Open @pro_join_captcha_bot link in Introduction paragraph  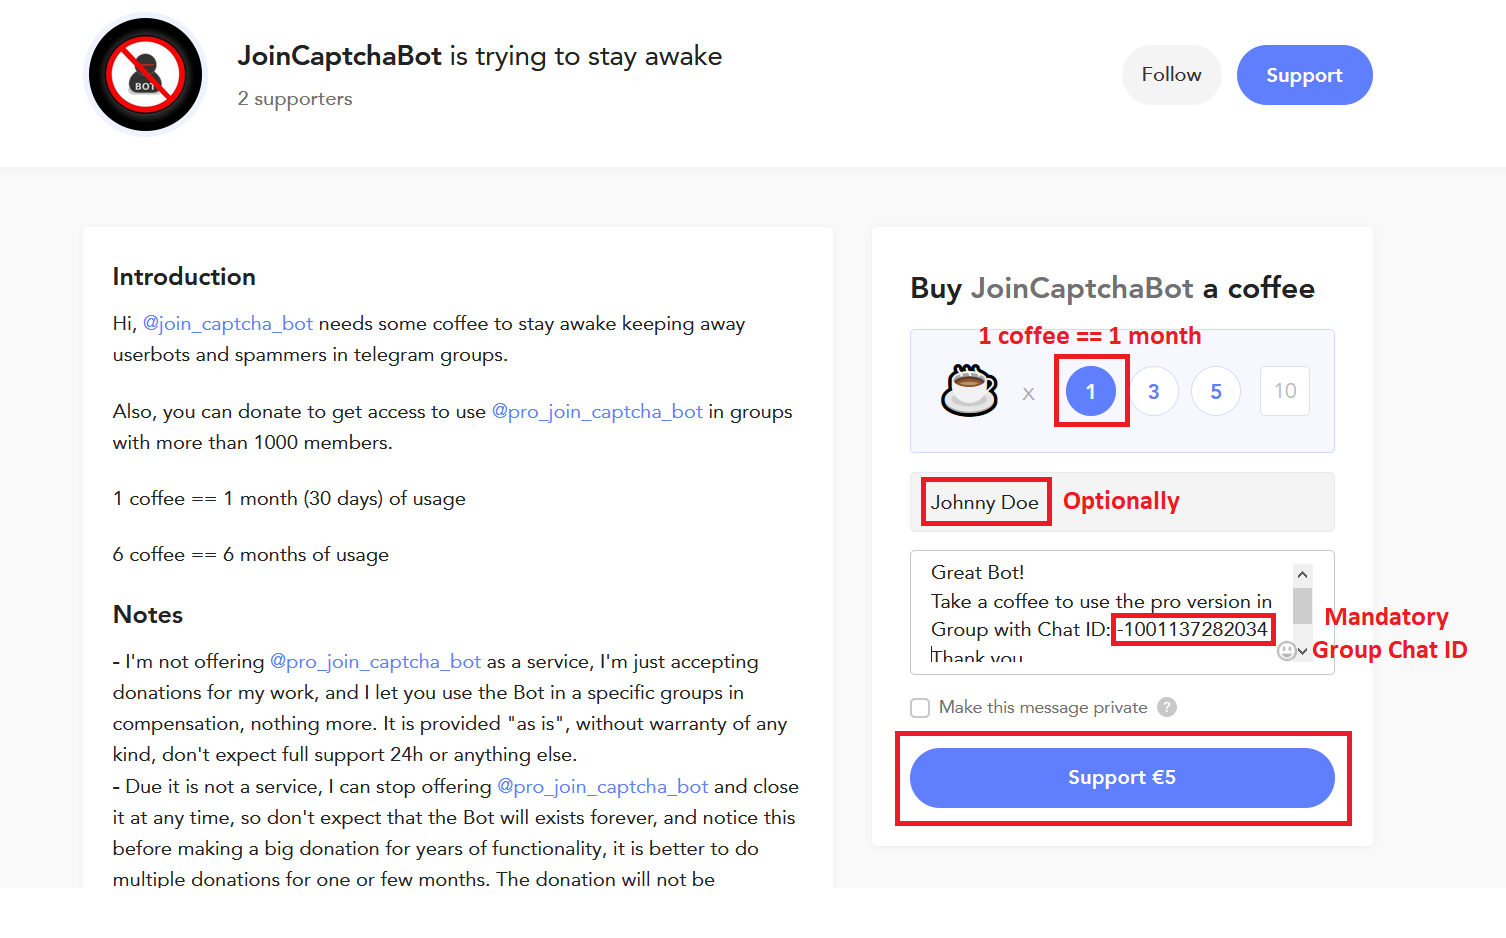coord(597,412)
